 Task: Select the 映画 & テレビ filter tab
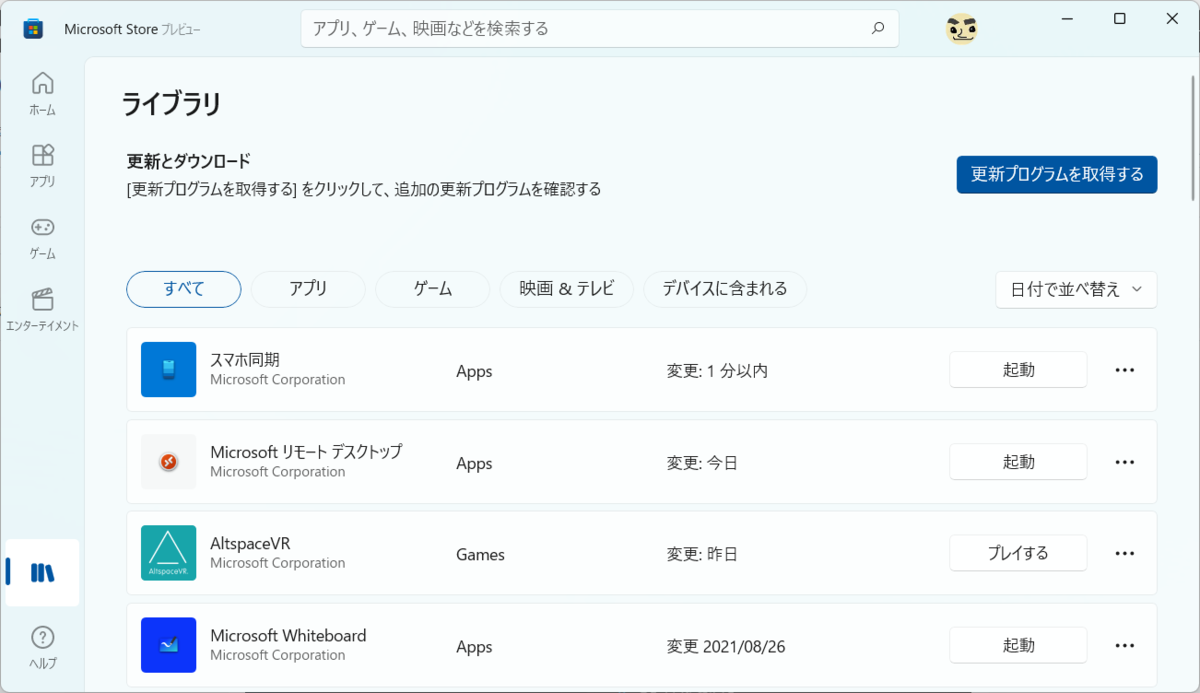566,289
